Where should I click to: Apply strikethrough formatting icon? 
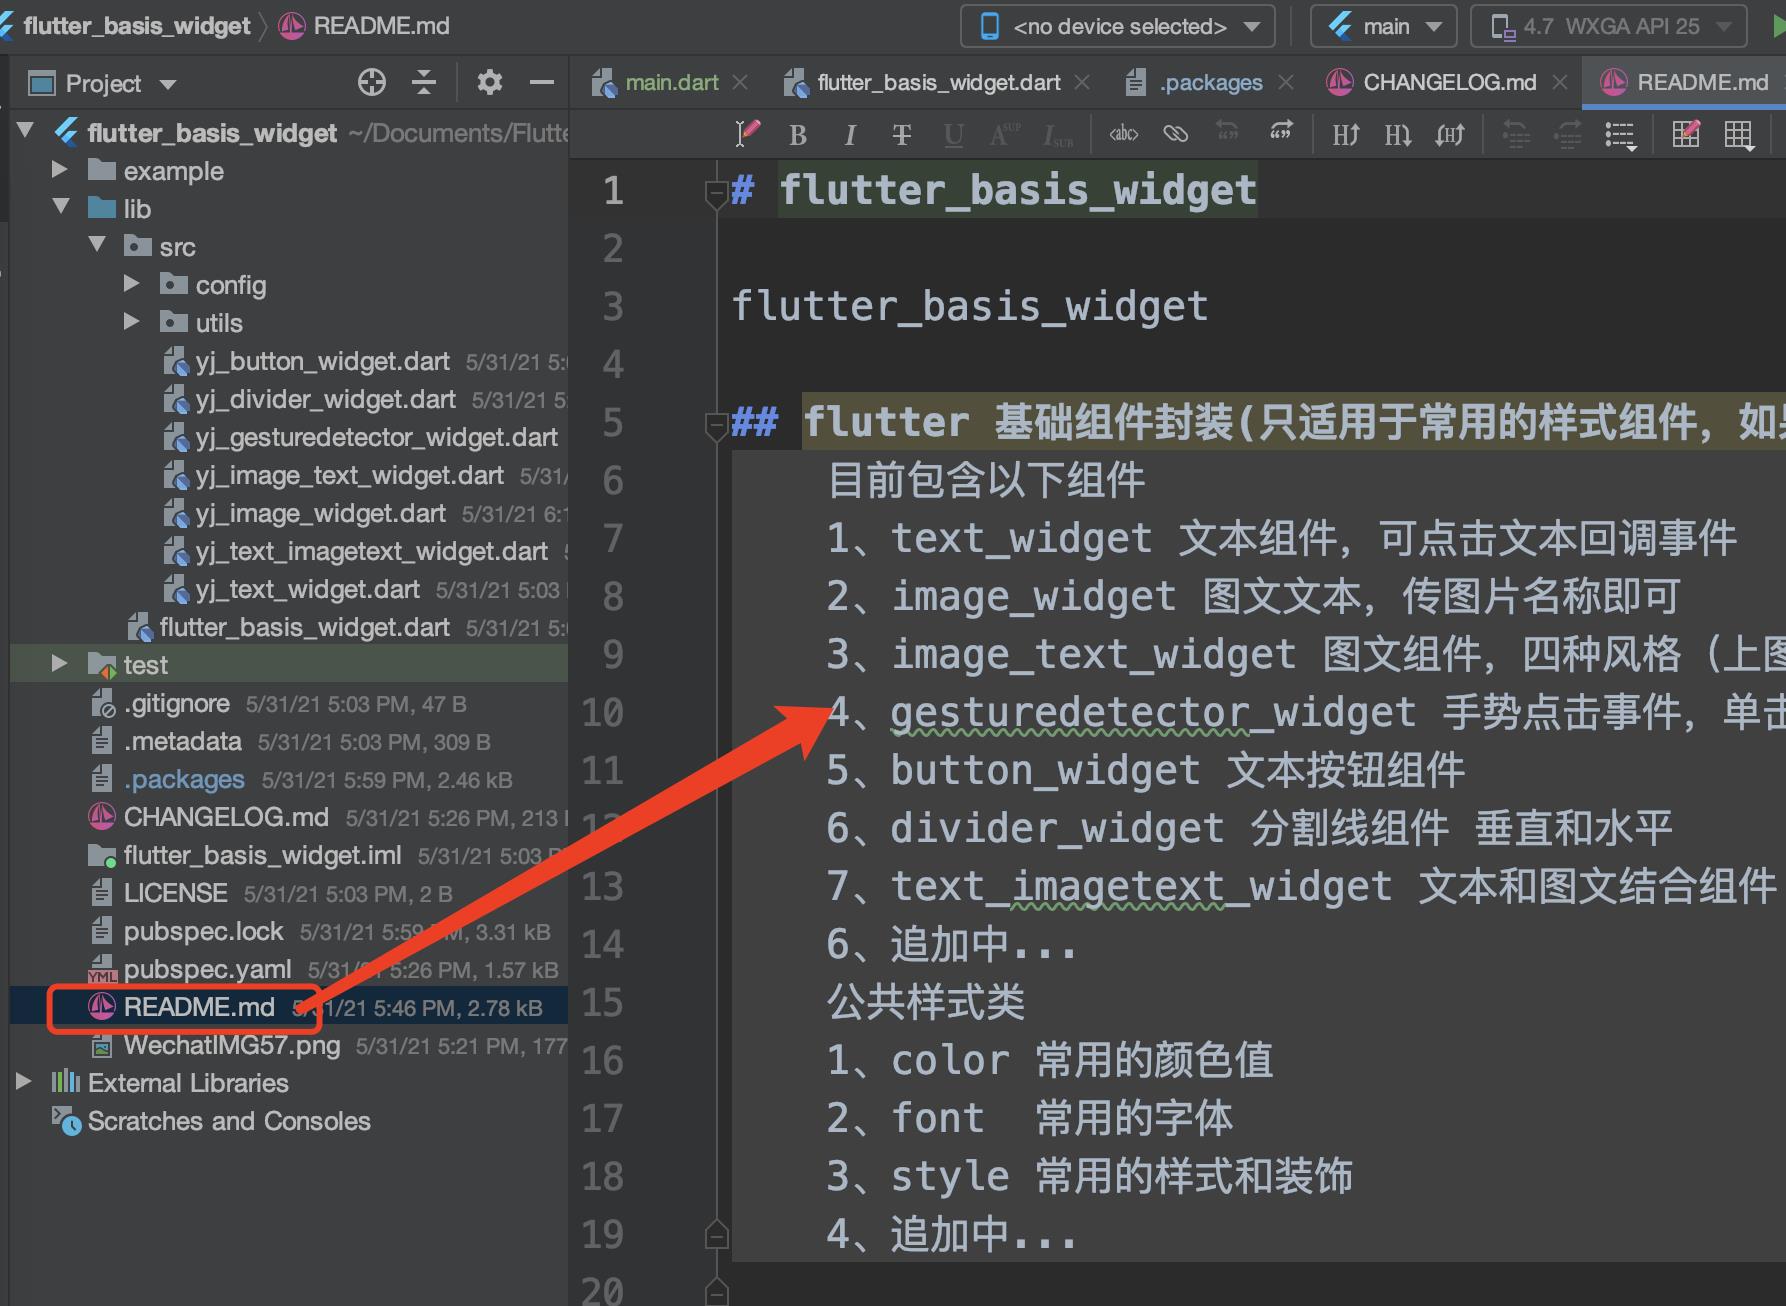pos(902,134)
